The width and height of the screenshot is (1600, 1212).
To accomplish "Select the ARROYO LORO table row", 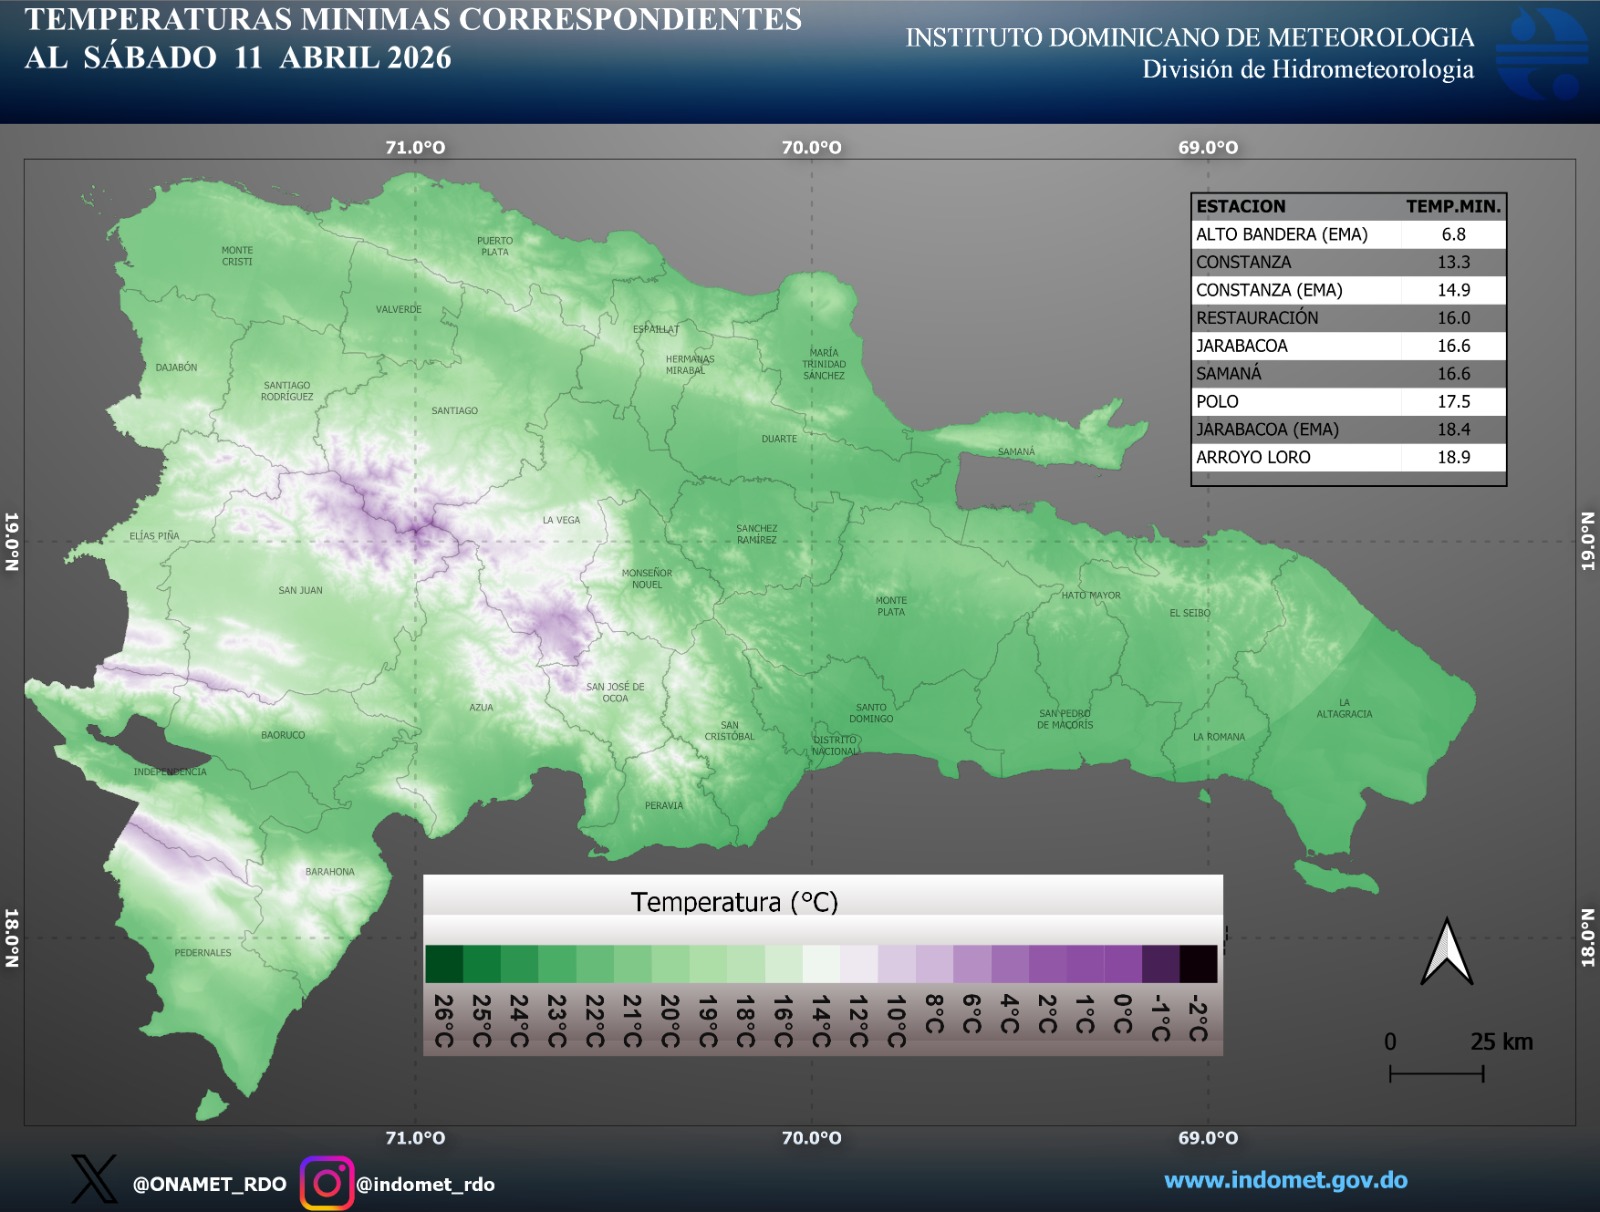I will 1347,457.
